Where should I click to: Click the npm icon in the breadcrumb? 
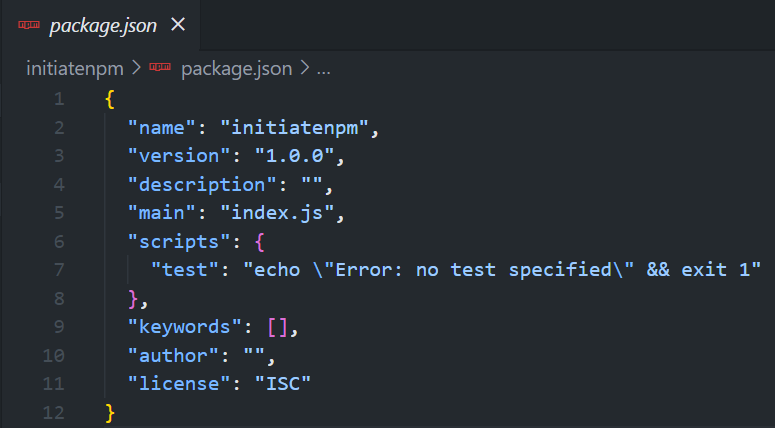click(160, 67)
